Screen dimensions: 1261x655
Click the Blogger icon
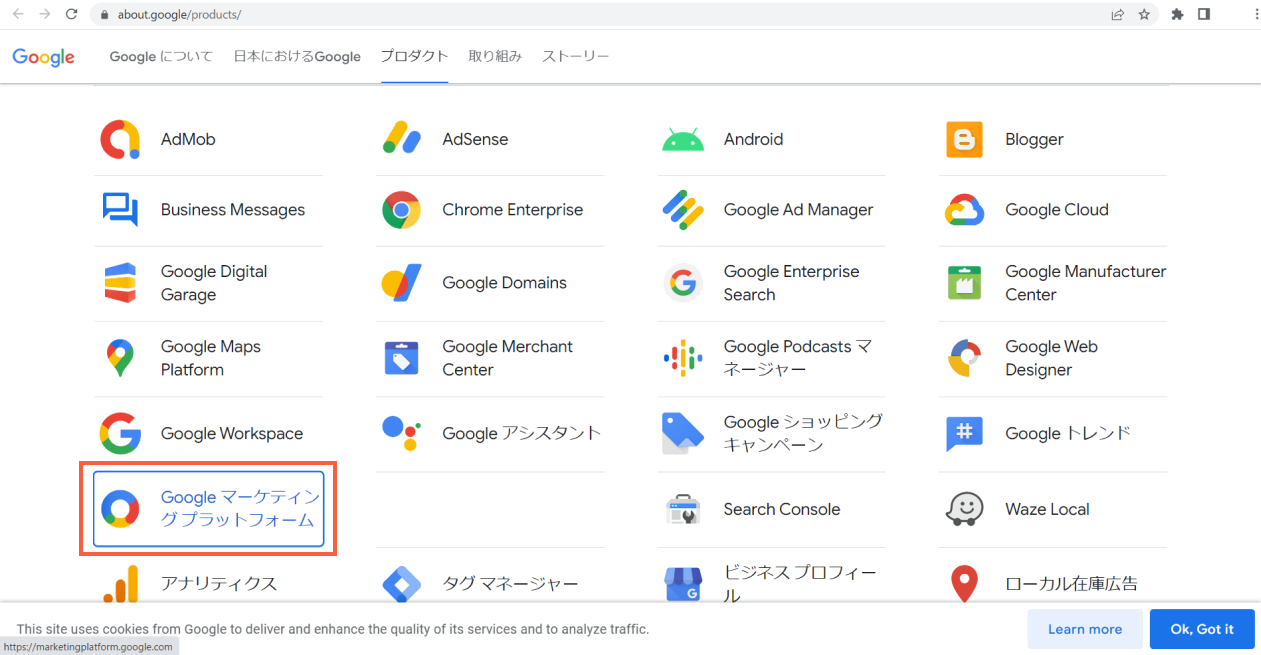(x=964, y=139)
